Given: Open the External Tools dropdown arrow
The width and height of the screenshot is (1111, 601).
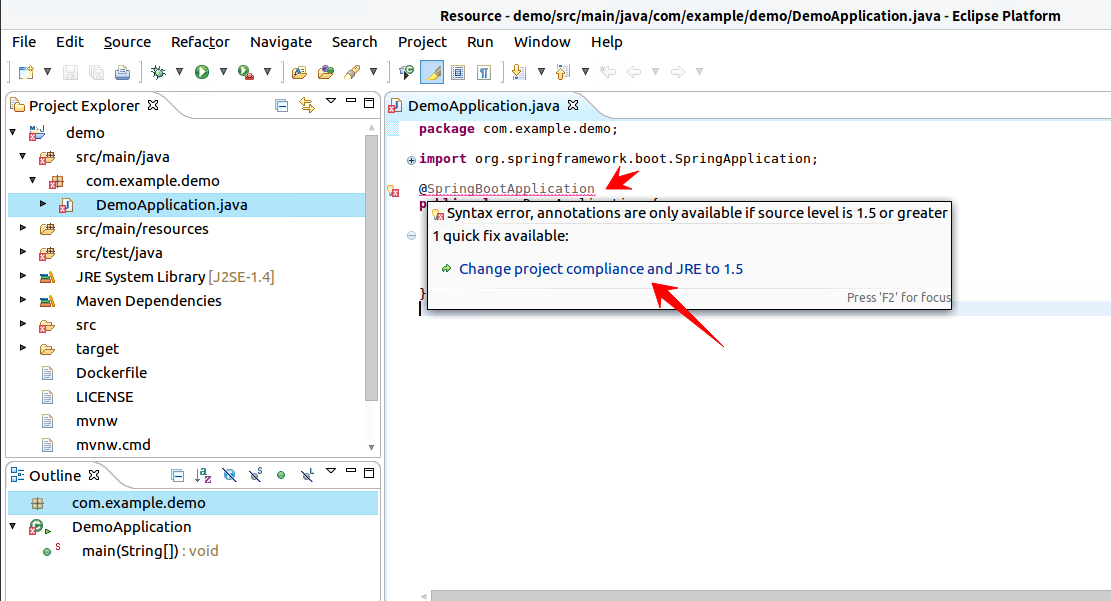Looking at the screenshot, I should point(267,72).
